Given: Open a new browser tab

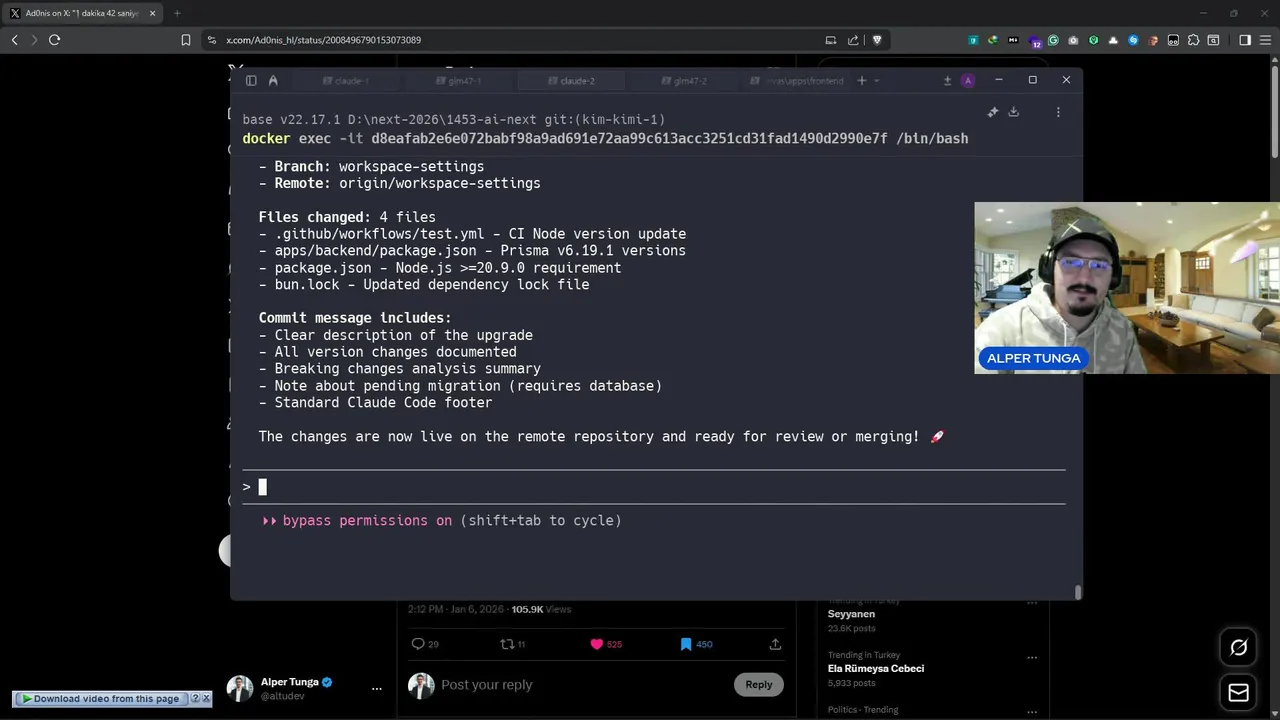Looking at the screenshot, I should pos(177,13).
